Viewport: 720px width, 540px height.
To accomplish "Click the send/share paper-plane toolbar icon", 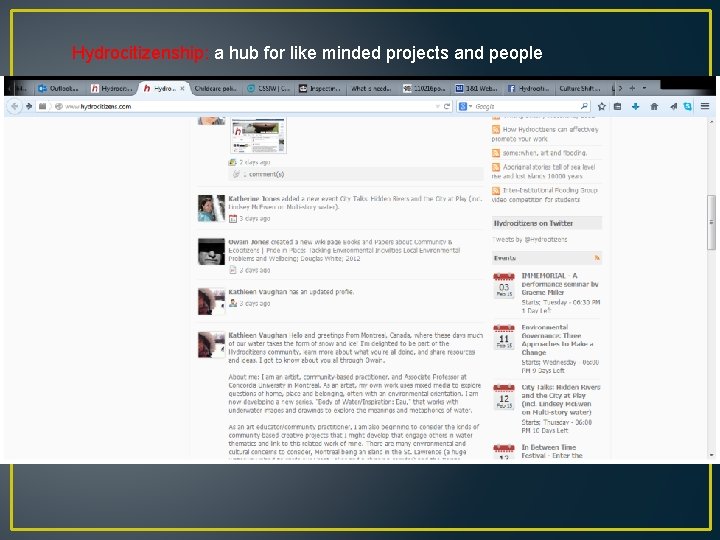I will 673,107.
